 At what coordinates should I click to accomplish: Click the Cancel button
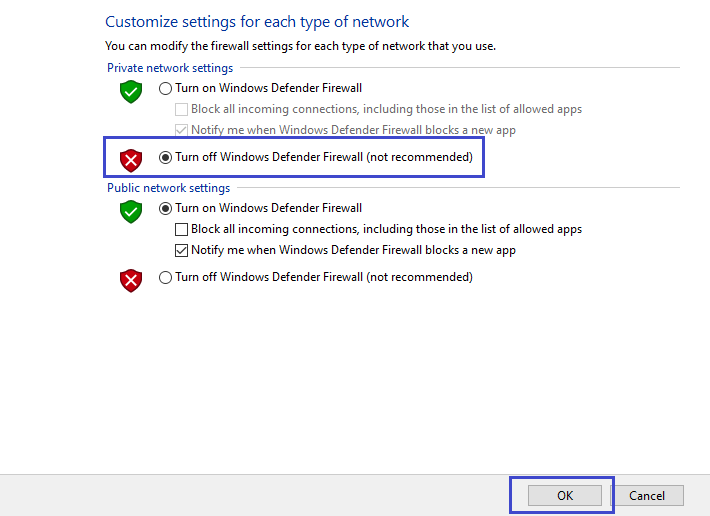click(647, 496)
